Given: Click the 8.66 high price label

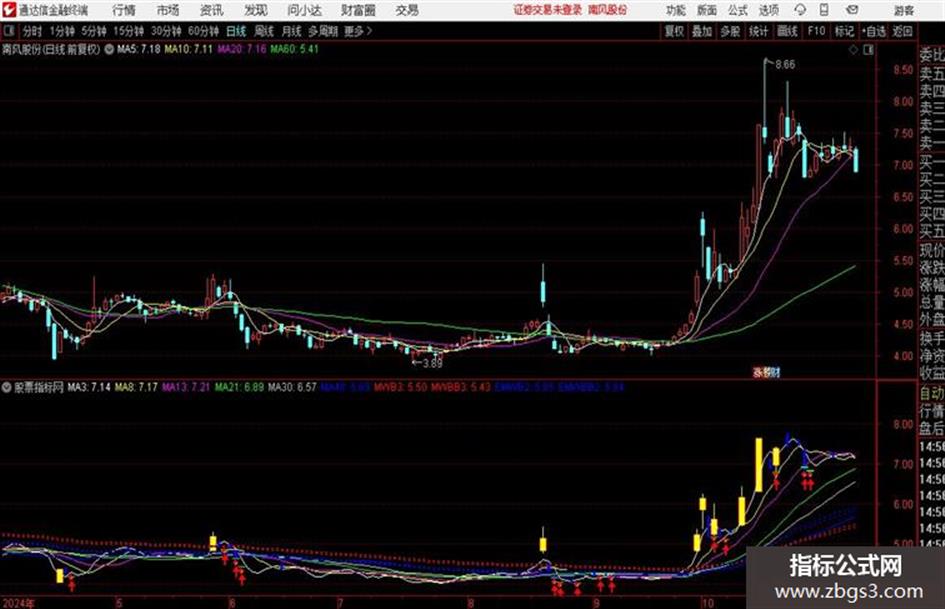Looking at the screenshot, I should tap(785, 65).
